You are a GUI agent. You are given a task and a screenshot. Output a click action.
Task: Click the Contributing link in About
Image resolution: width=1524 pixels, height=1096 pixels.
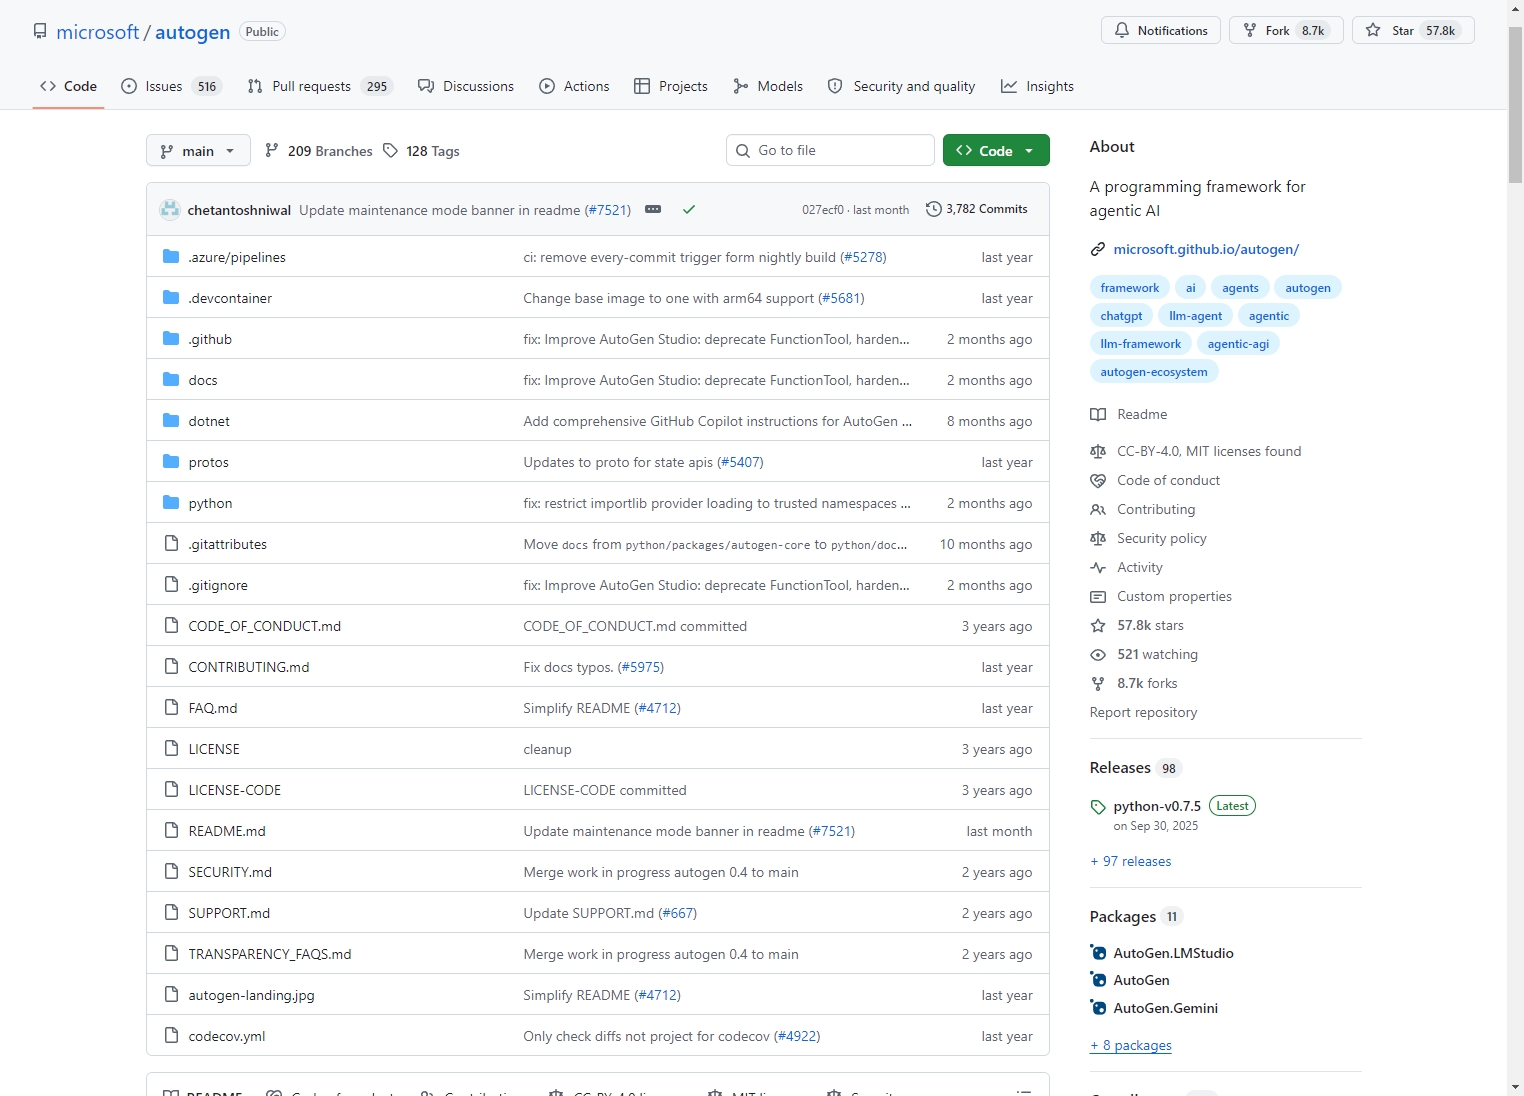click(1156, 509)
